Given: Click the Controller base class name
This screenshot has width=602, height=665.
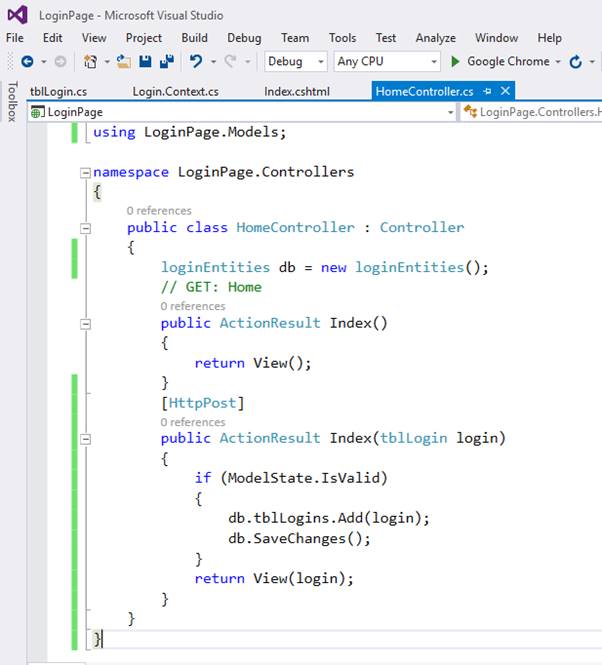Looking at the screenshot, I should [x=422, y=227].
